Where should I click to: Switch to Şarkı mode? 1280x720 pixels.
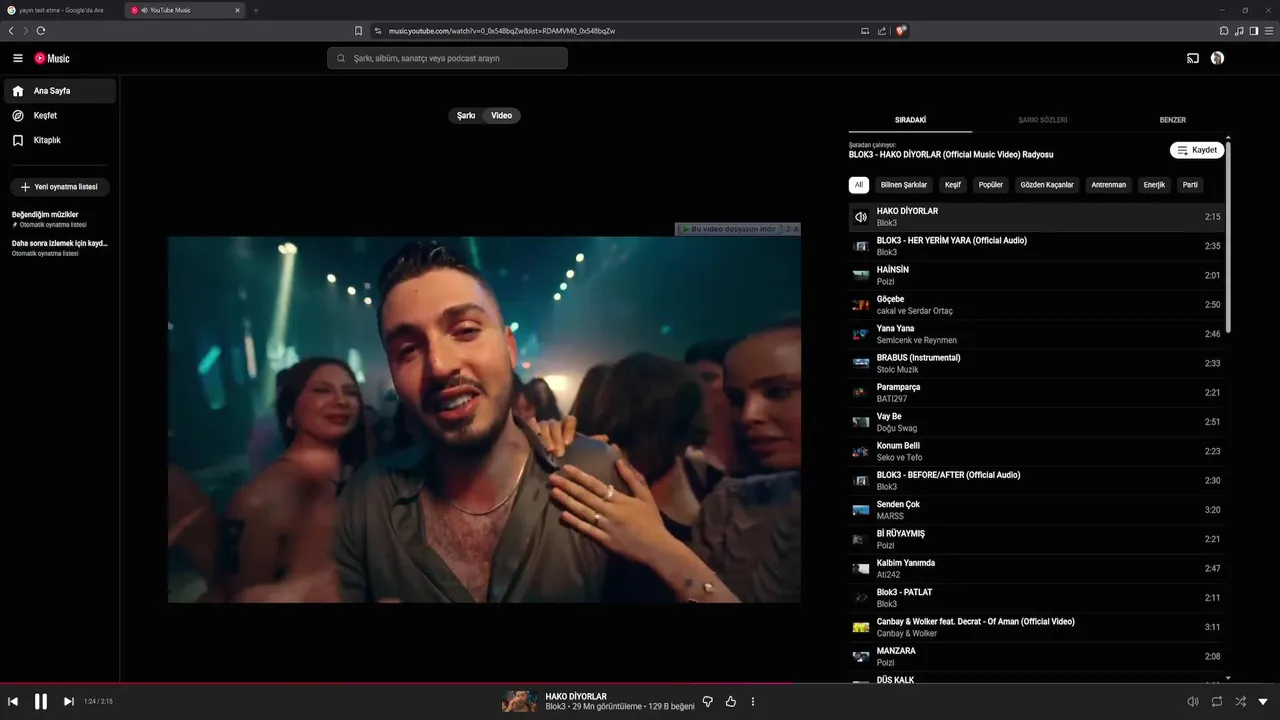pos(466,116)
